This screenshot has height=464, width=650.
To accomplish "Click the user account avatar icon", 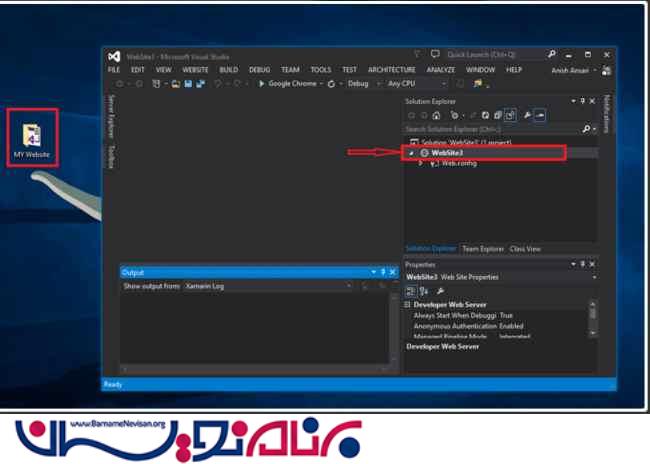I will (606, 70).
